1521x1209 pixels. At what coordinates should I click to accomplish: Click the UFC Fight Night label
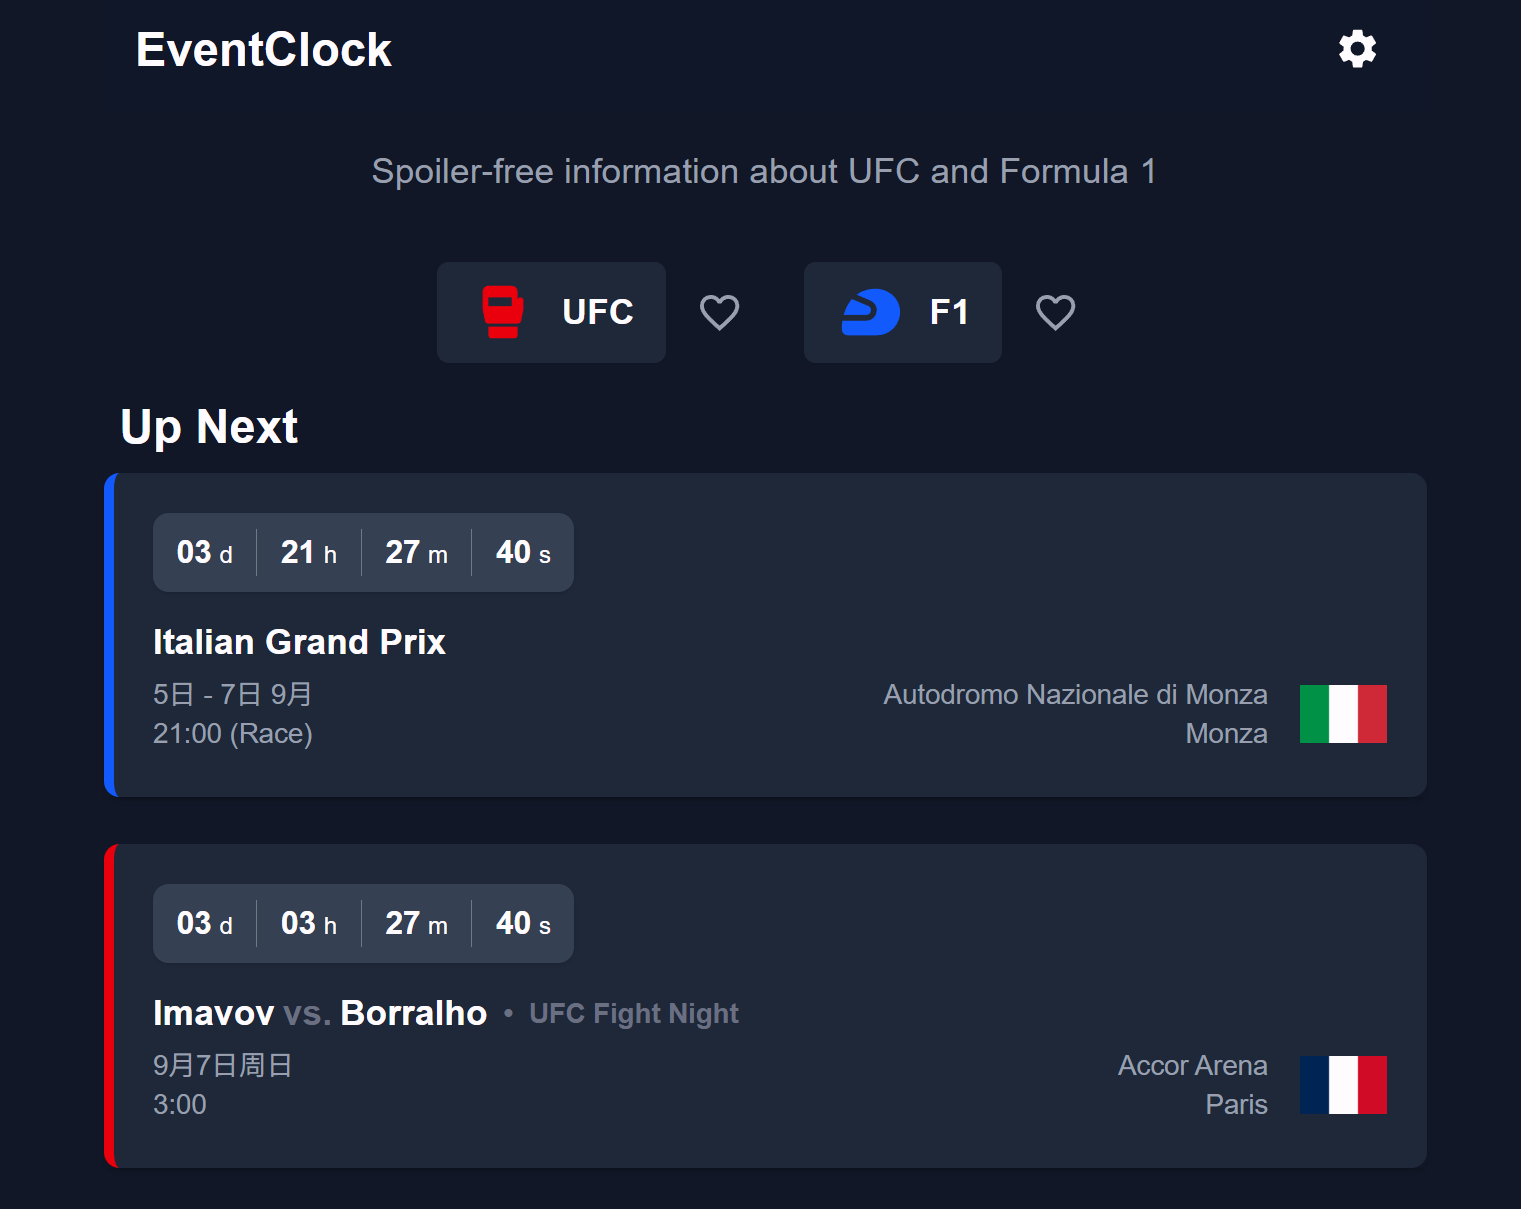tap(634, 1014)
